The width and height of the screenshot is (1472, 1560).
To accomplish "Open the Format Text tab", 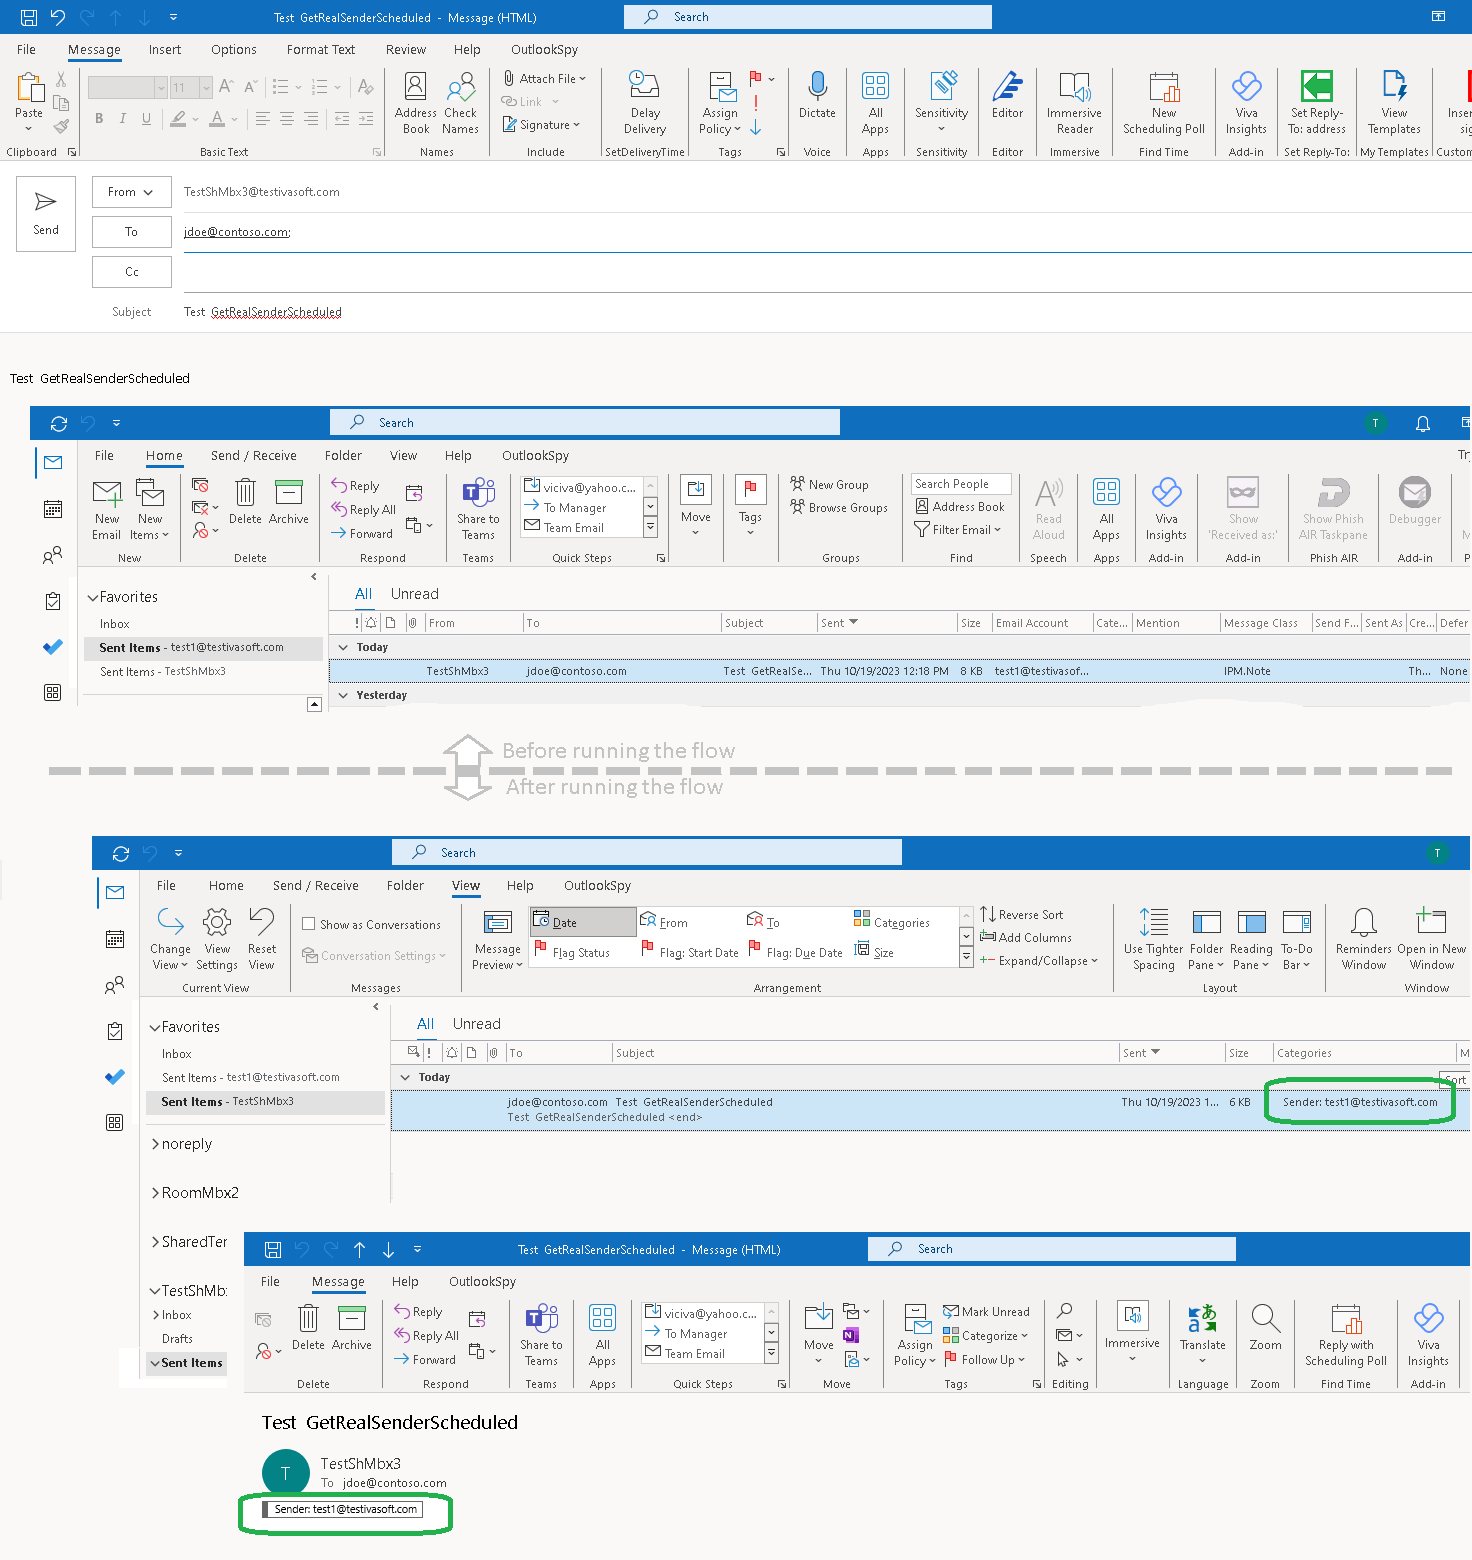I will pyautogui.click(x=320, y=50).
